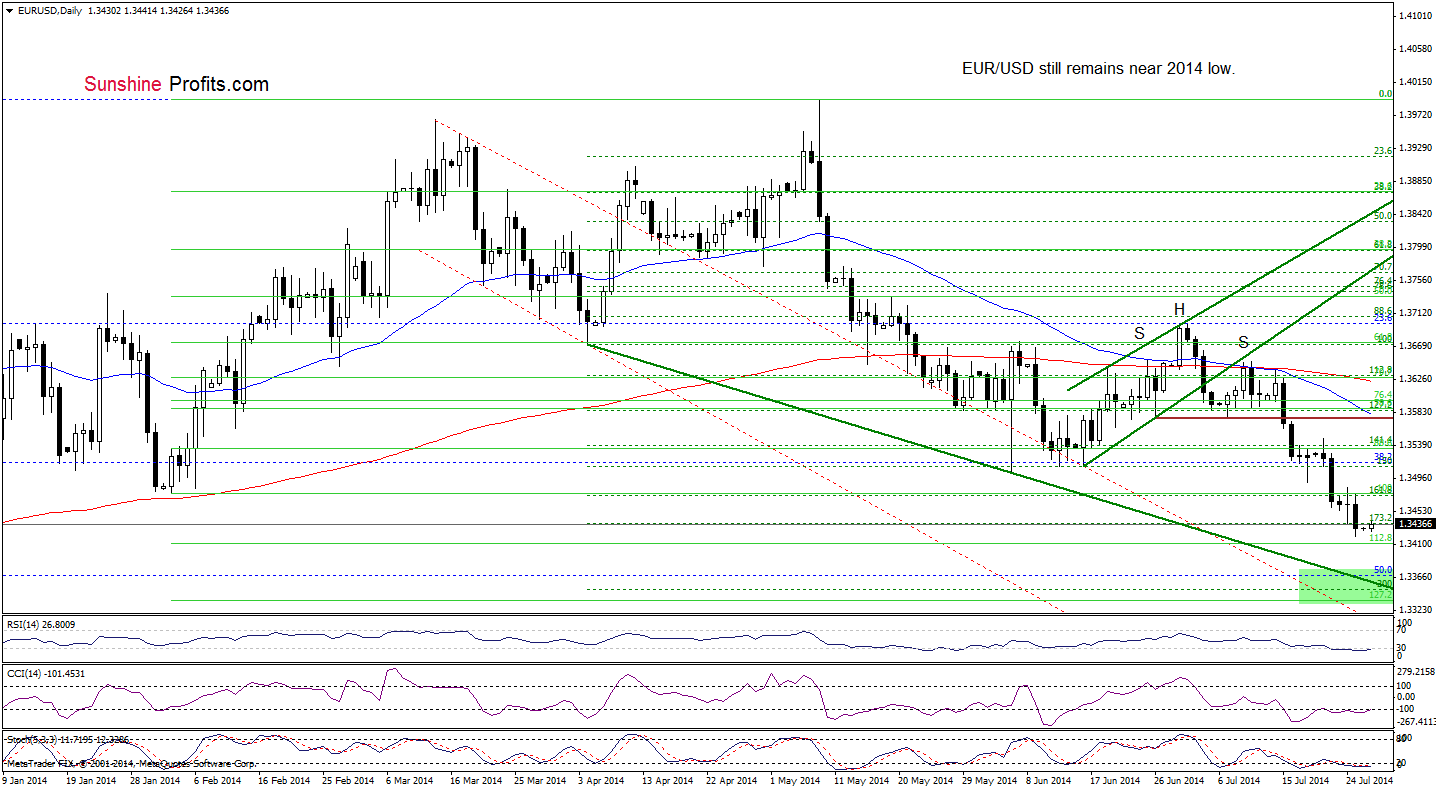Viewport: 1436px width, 789px height.
Task: Click the 1.39720 price axis label
Action: pyautogui.click(x=1416, y=115)
